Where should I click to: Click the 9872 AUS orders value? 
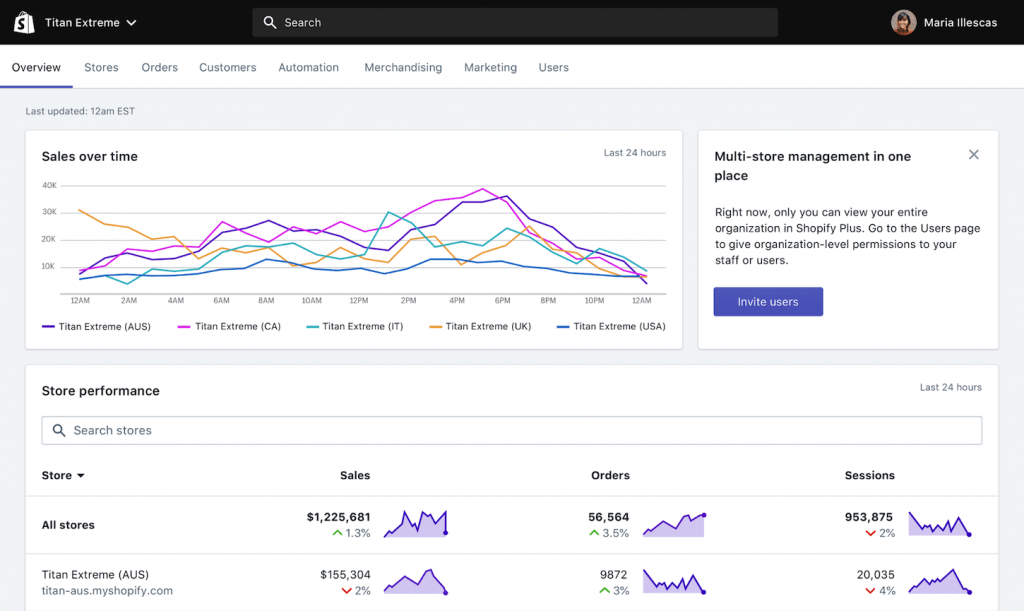click(x=613, y=574)
